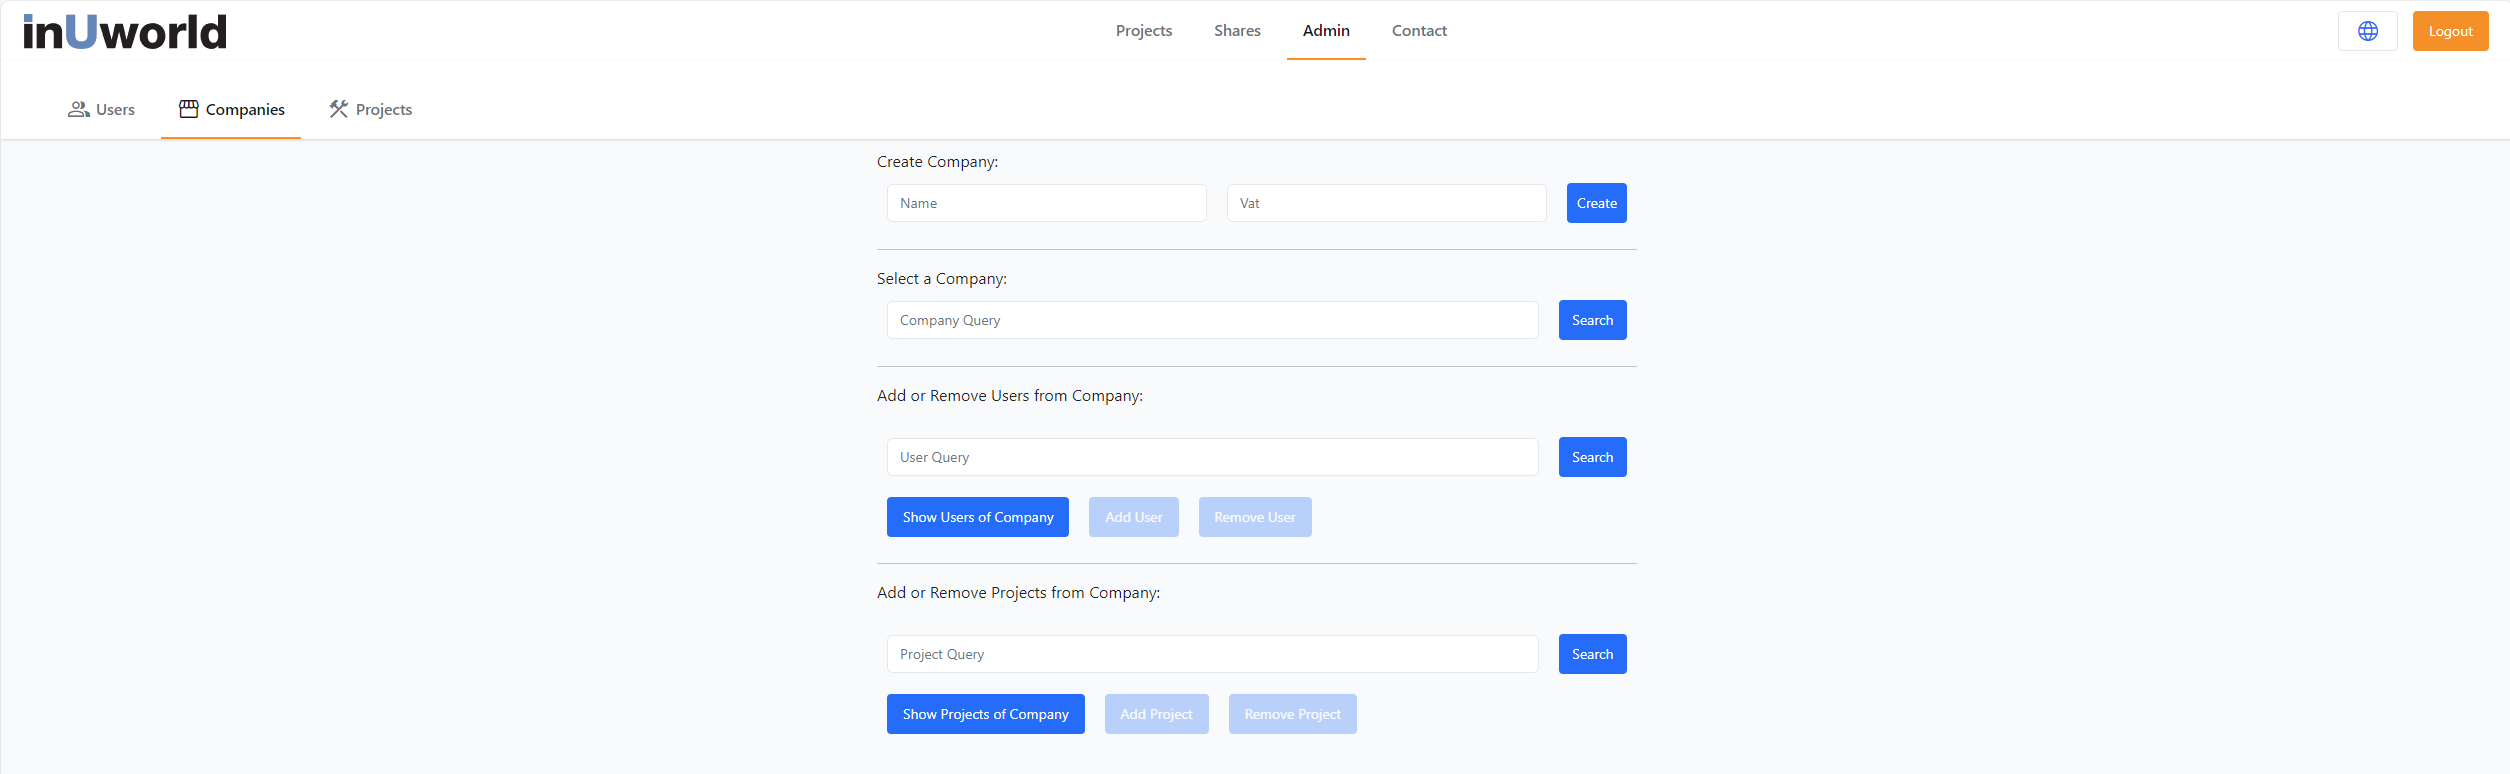
Task: Switch to the Projects admin sub-tab
Action: coord(371,110)
